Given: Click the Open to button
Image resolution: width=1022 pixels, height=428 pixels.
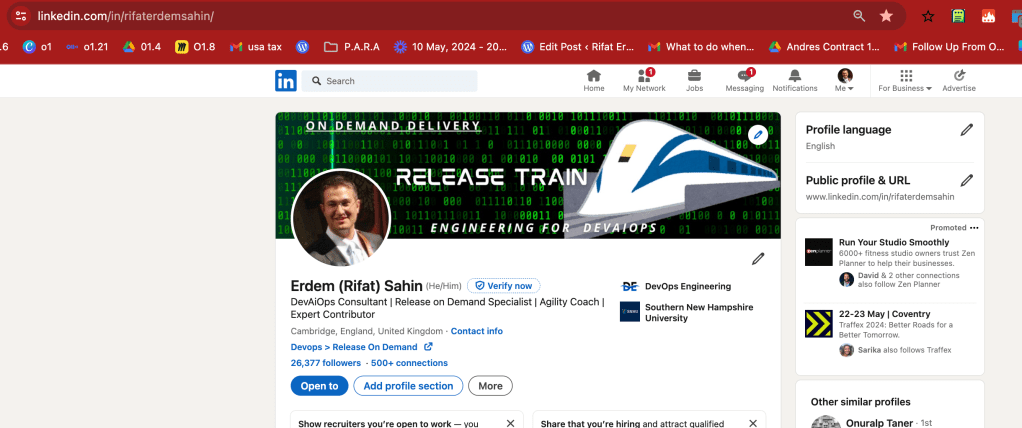Looking at the screenshot, I should point(319,386).
